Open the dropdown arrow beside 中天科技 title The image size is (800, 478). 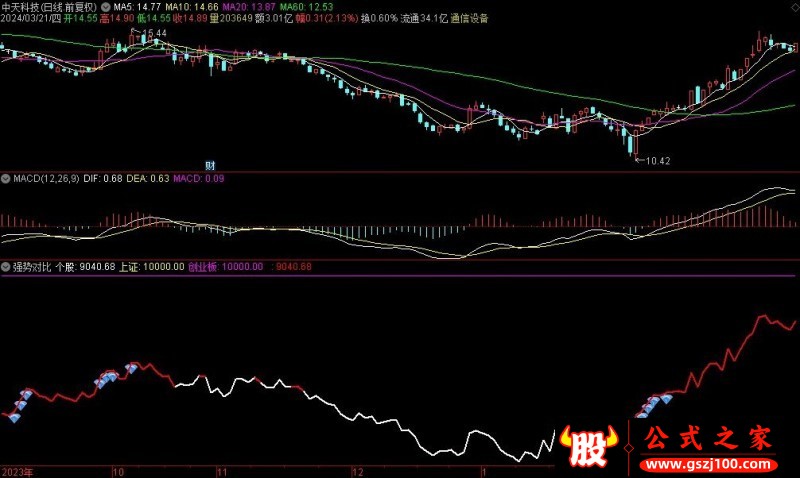pyautogui.click(x=106, y=7)
